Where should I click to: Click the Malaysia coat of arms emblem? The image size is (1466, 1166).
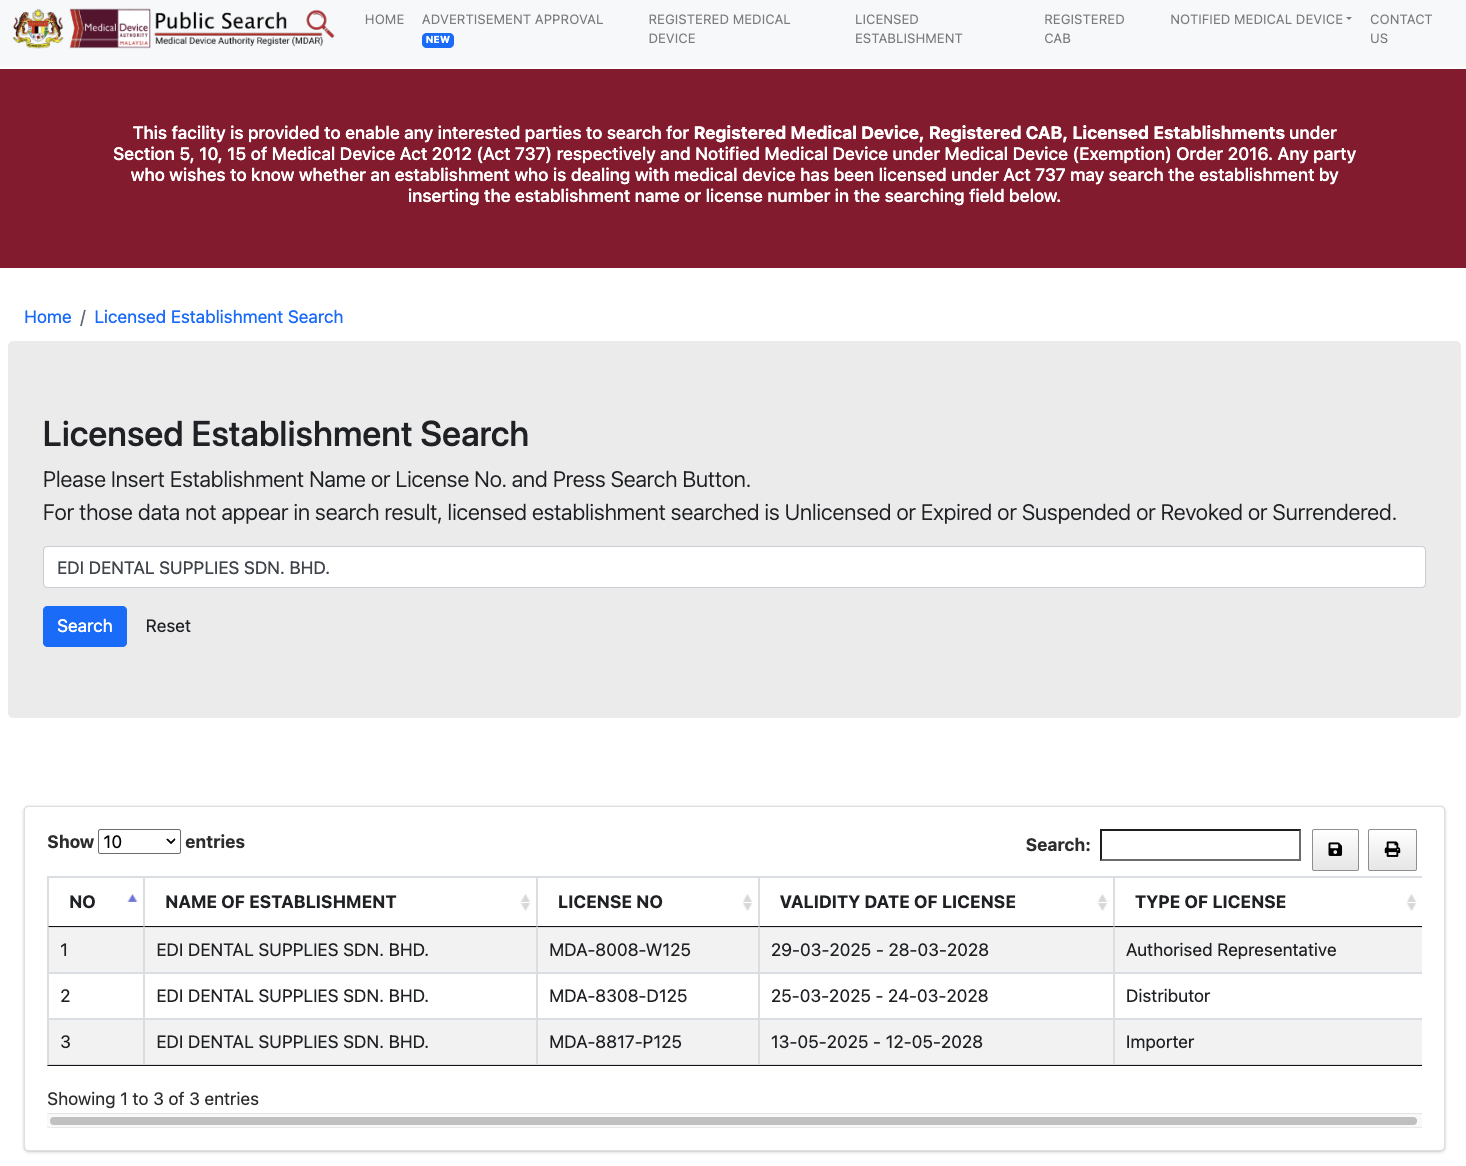(38, 28)
